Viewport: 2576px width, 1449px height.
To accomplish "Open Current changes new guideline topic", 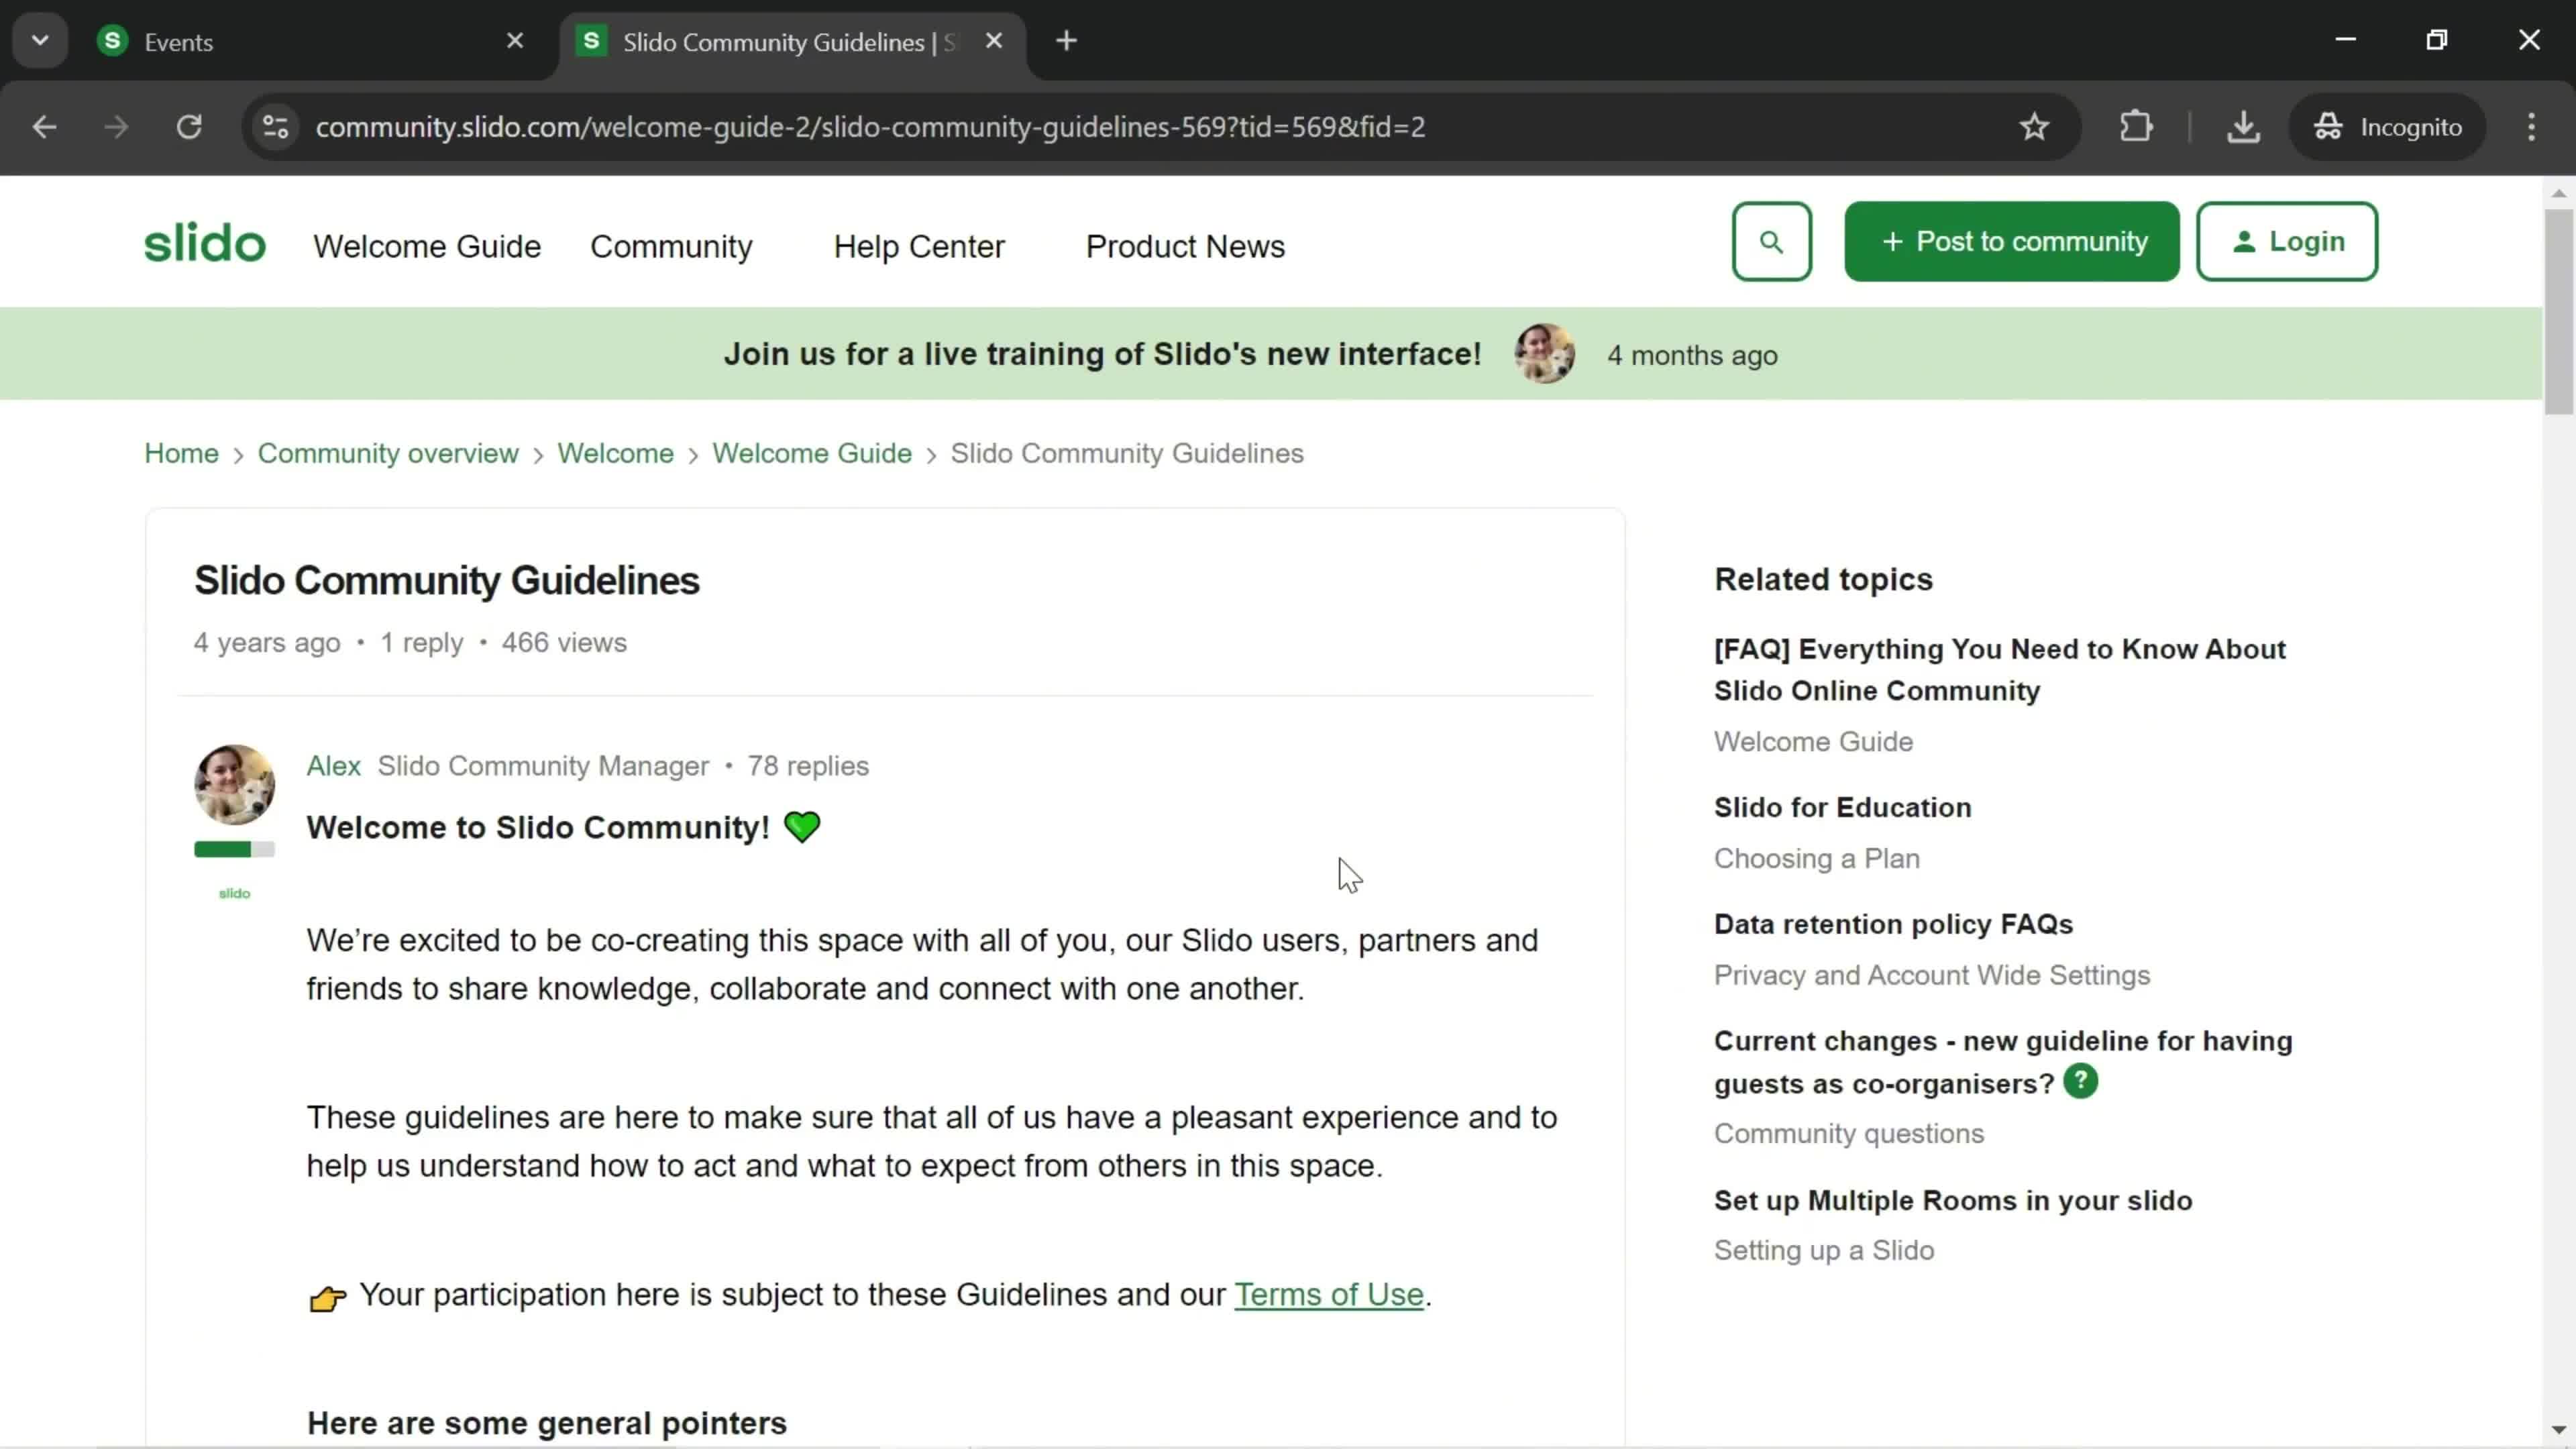I will (x=2002, y=1062).
